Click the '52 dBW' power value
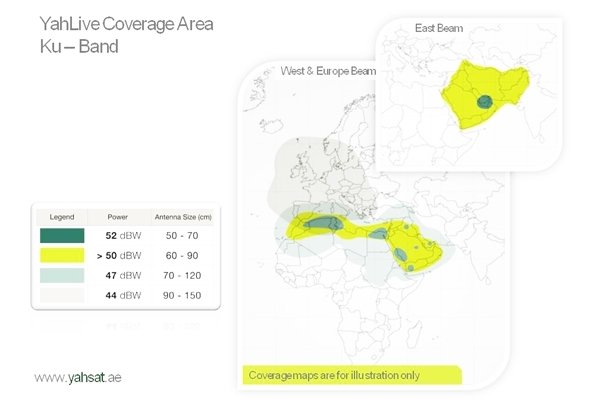The width and height of the screenshot is (600, 400). point(123,235)
